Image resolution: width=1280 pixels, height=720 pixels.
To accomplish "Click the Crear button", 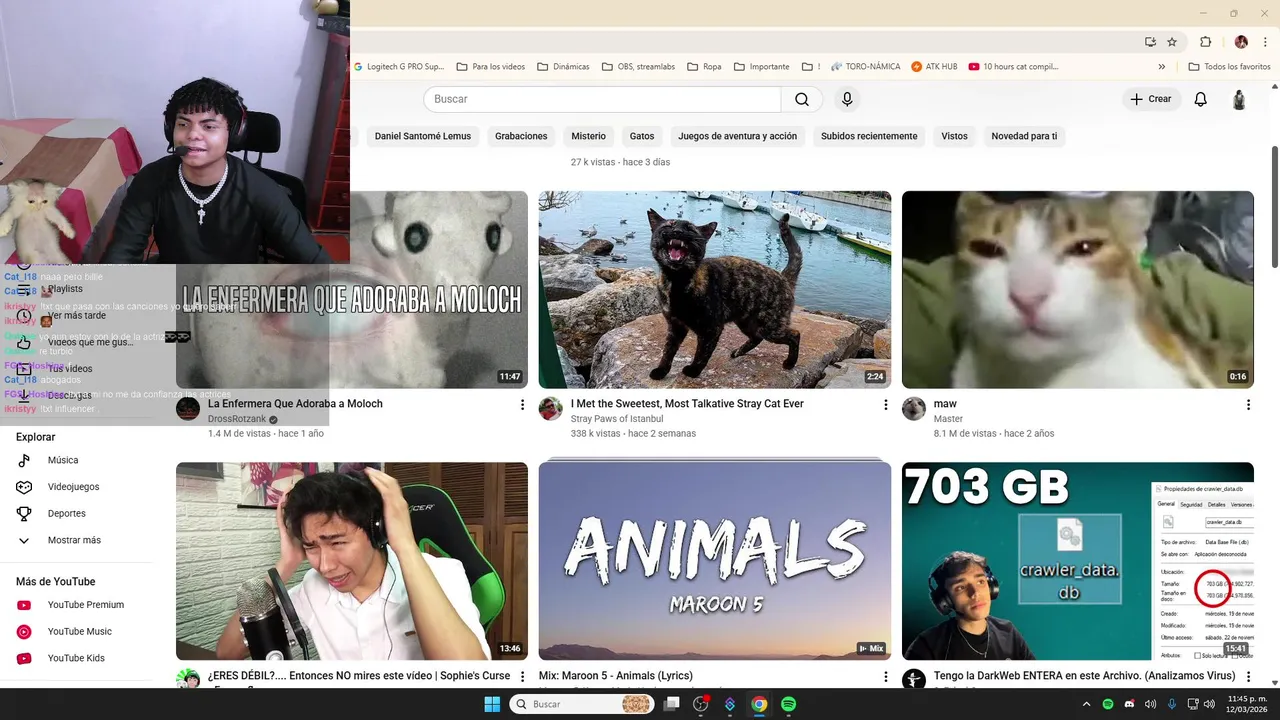I will (x=1150, y=99).
